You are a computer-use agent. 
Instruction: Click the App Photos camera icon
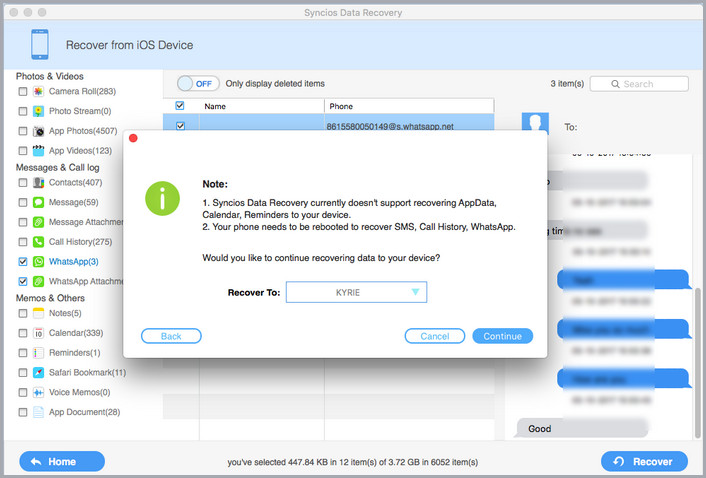38,131
